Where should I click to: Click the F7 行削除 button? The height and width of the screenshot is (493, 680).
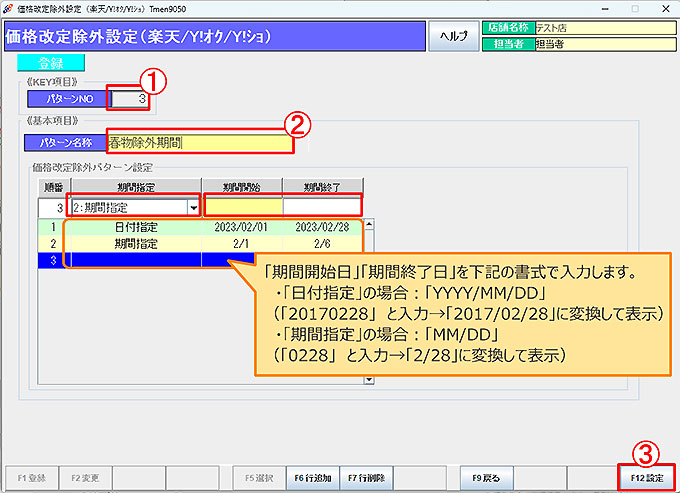click(x=367, y=478)
